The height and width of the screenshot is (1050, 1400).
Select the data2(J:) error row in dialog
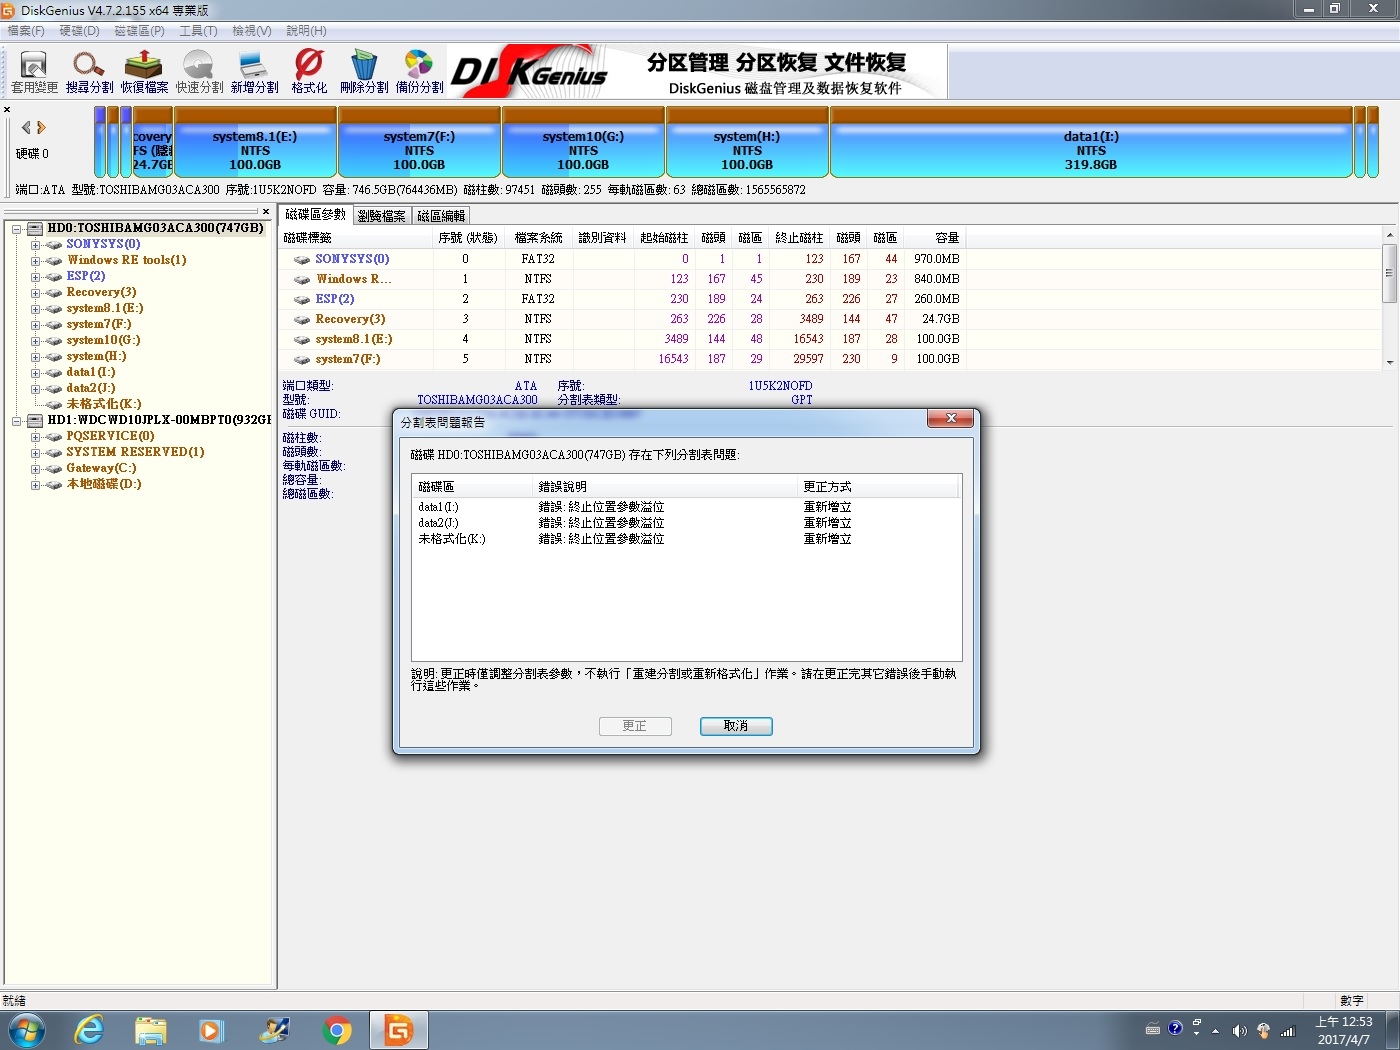(x=686, y=523)
